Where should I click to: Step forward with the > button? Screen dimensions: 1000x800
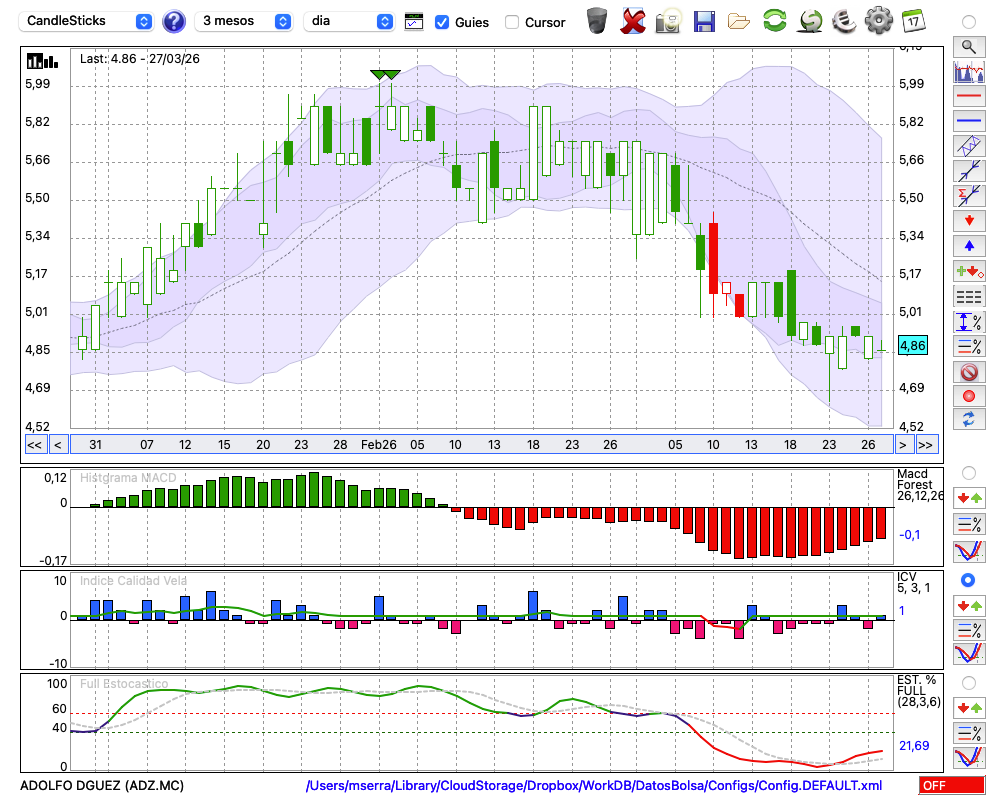point(902,445)
